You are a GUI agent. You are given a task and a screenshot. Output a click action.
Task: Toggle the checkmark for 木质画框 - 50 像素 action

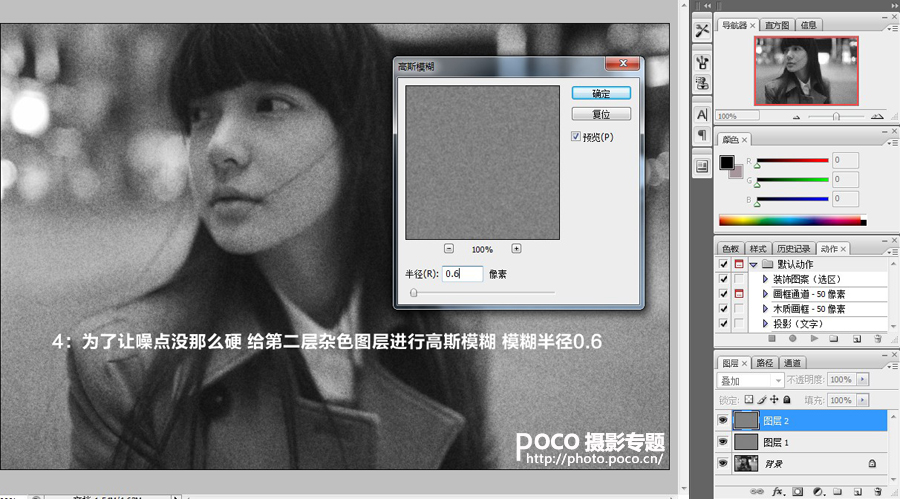pyautogui.click(x=723, y=309)
